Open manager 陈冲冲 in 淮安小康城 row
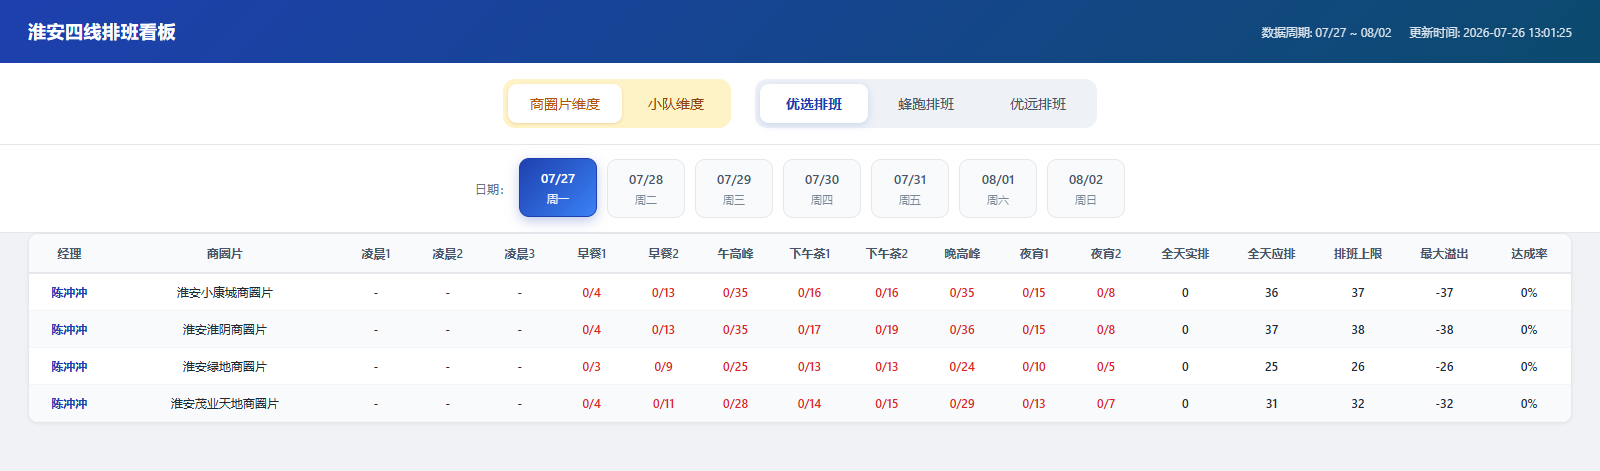 click(x=70, y=293)
